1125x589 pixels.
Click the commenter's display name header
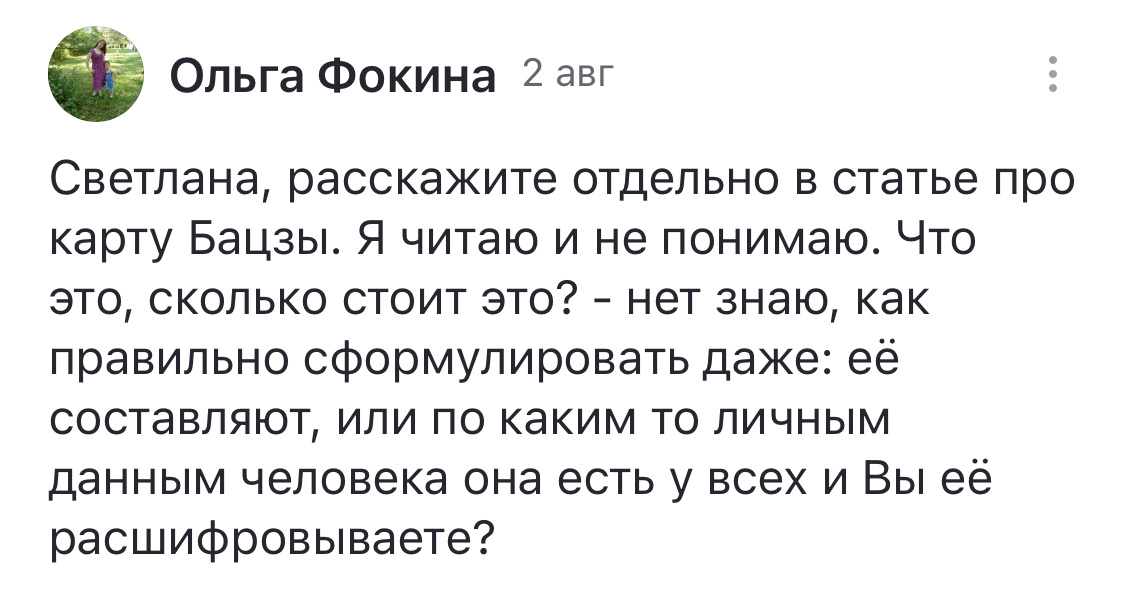pyautogui.click(x=335, y=72)
